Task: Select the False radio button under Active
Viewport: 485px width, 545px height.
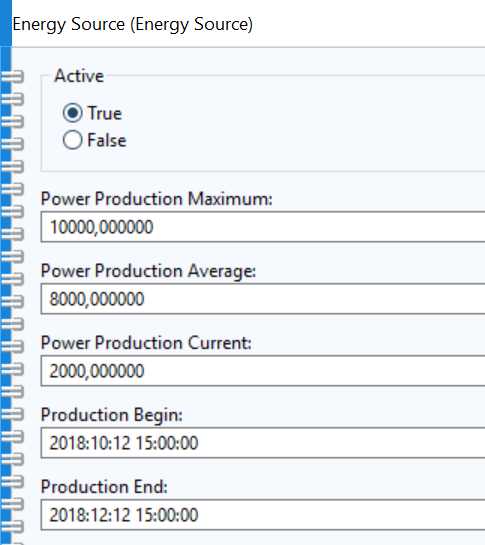Action: coord(72,140)
